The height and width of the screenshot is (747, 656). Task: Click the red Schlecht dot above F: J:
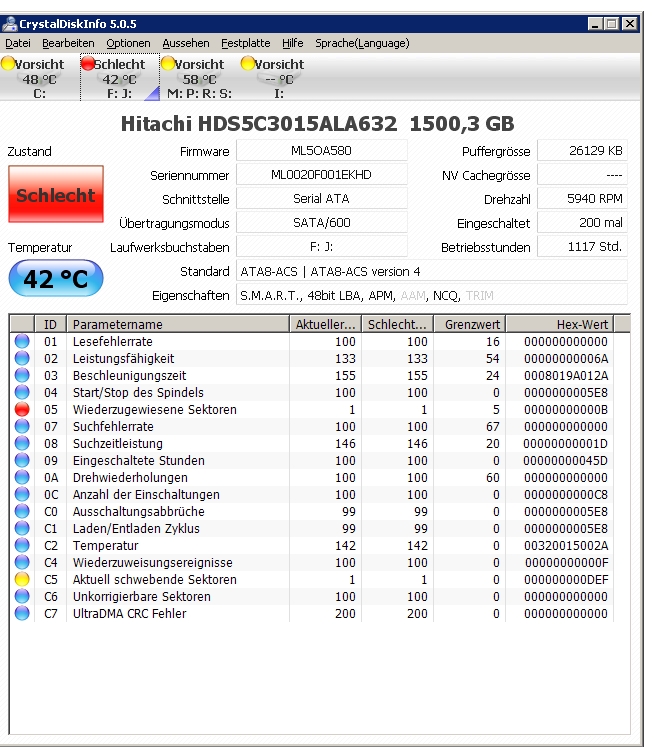click(x=88, y=63)
